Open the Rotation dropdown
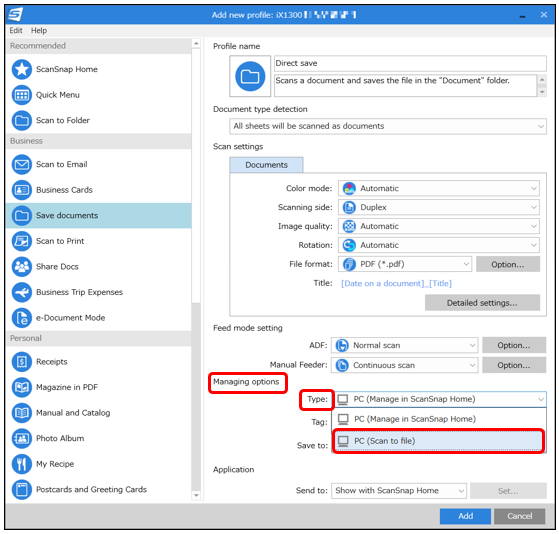The height and width of the screenshot is (534, 559). click(x=439, y=245)
